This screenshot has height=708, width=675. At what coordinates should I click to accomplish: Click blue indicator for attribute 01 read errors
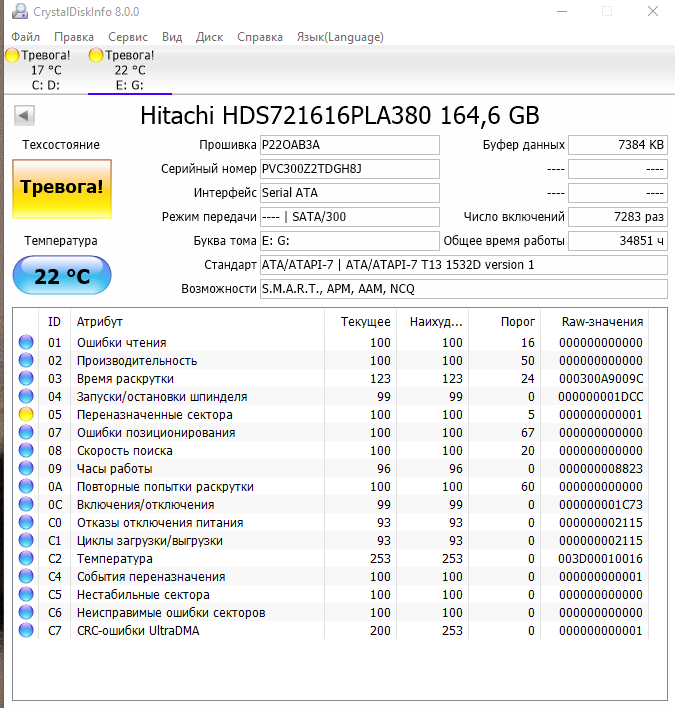coord(26,343)
